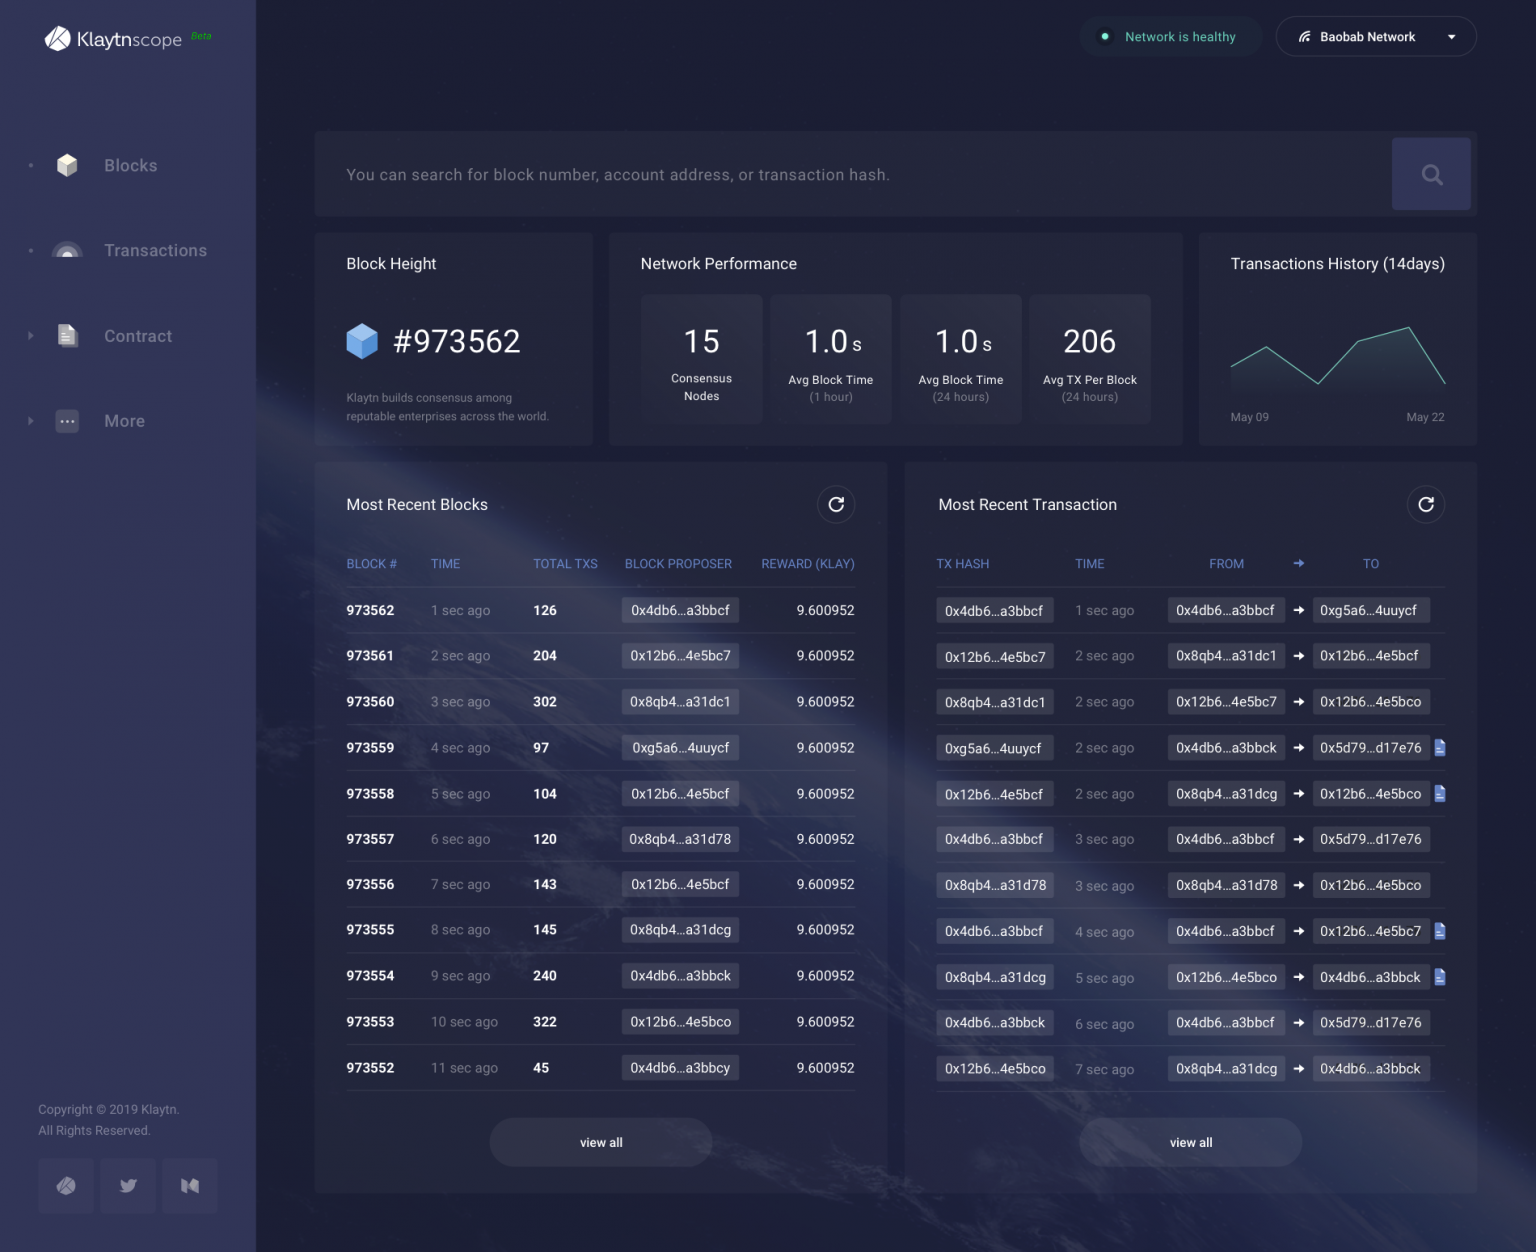Screen dimensions: 1536x1252
Task: Switch to the Transactions menu item
Action: [156, 250]
